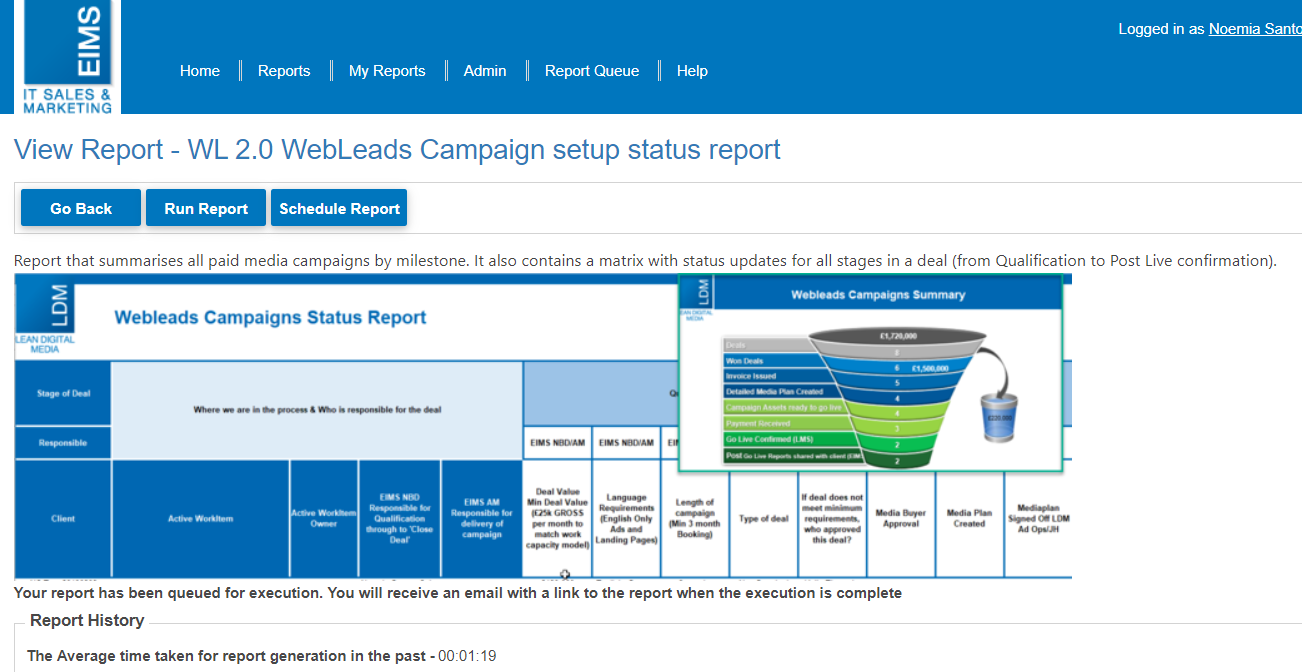Click the 'Client' column header in preview
Image resolution: width=1302 pixels, height=672 pixels.
tap(63, 518)
